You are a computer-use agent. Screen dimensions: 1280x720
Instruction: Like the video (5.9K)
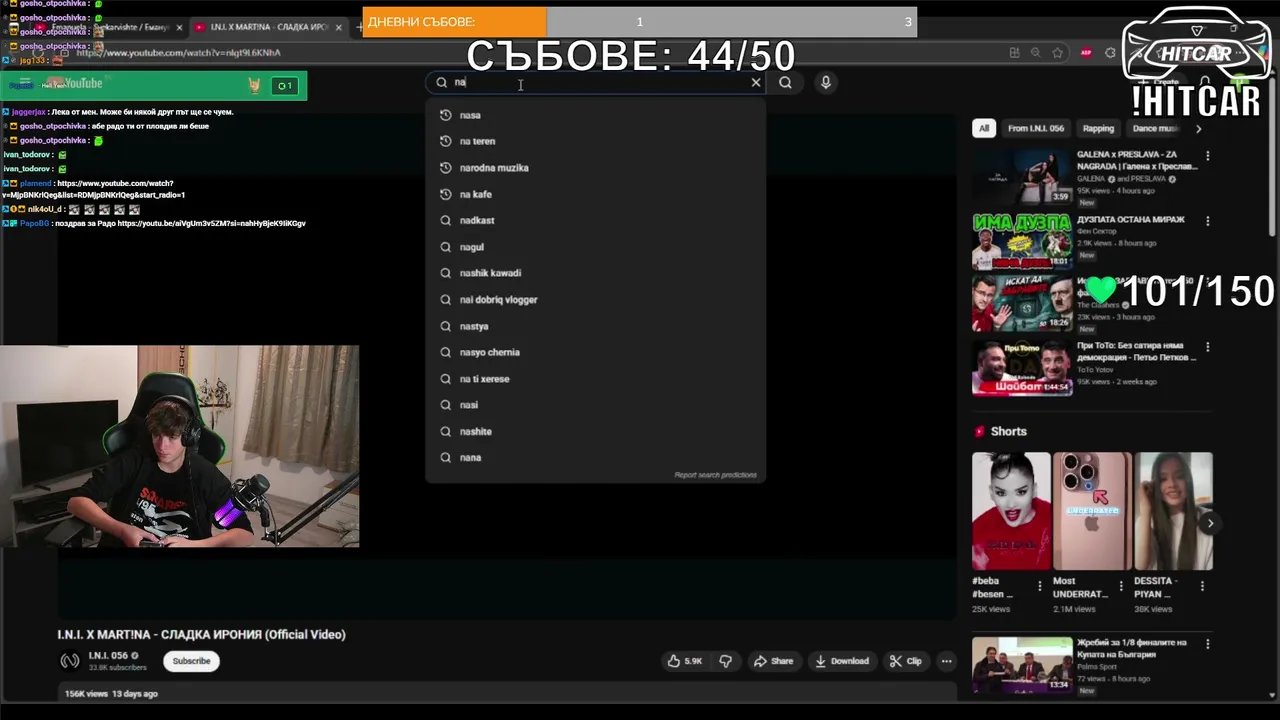pos(685,661)
